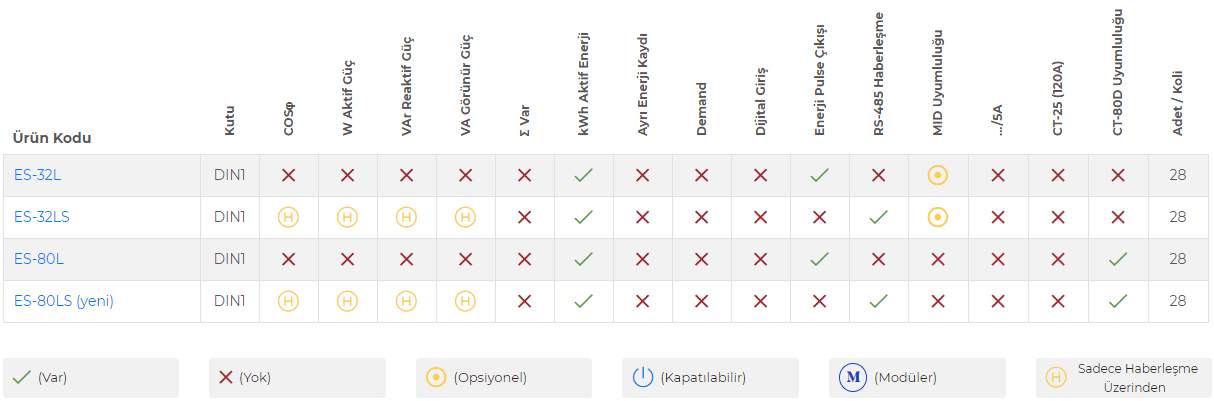The height and width of the screenshot is (401, 1214).
Task: Click the CT-80D Uyumluluğu checkmark for ES-80L
Action: tap(1119, 259)
